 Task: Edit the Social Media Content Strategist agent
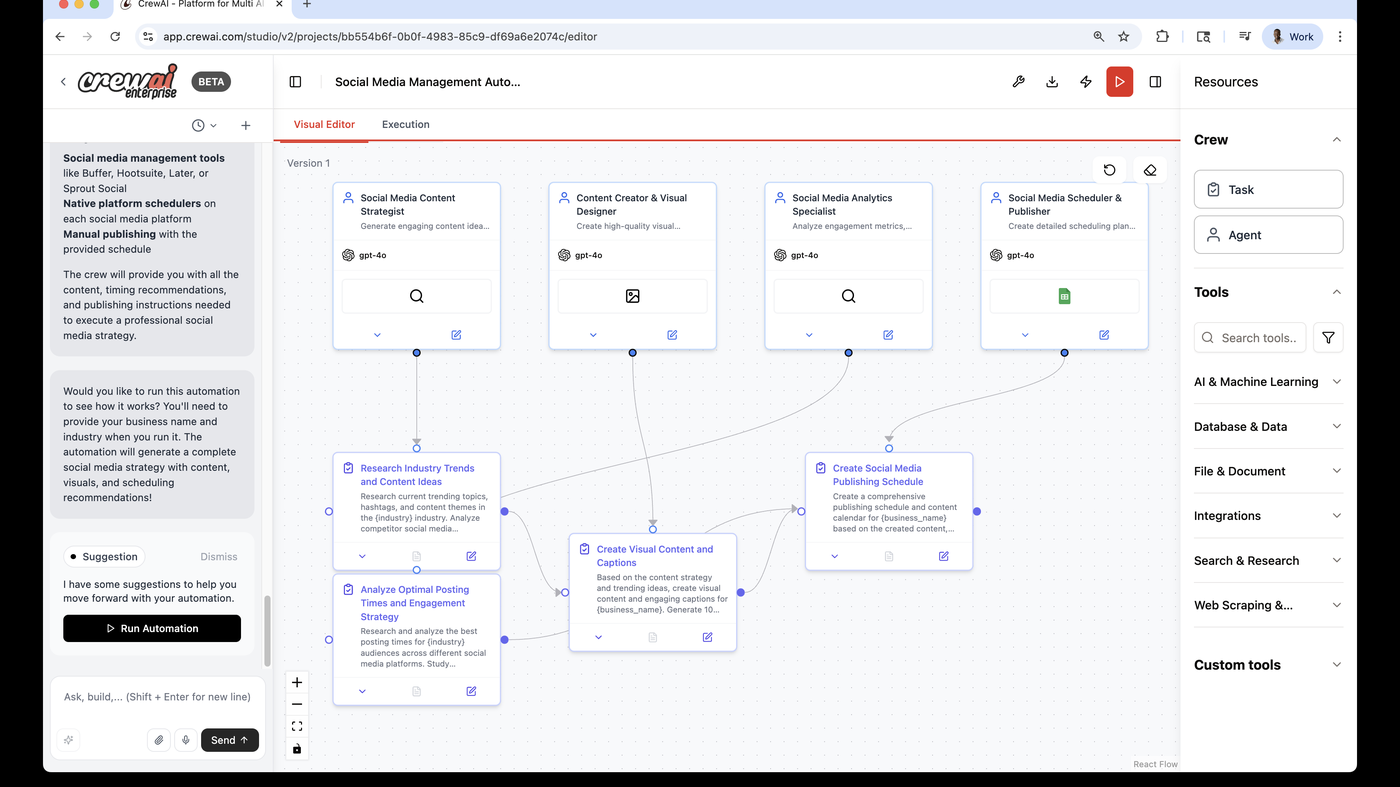click(456, 335)
